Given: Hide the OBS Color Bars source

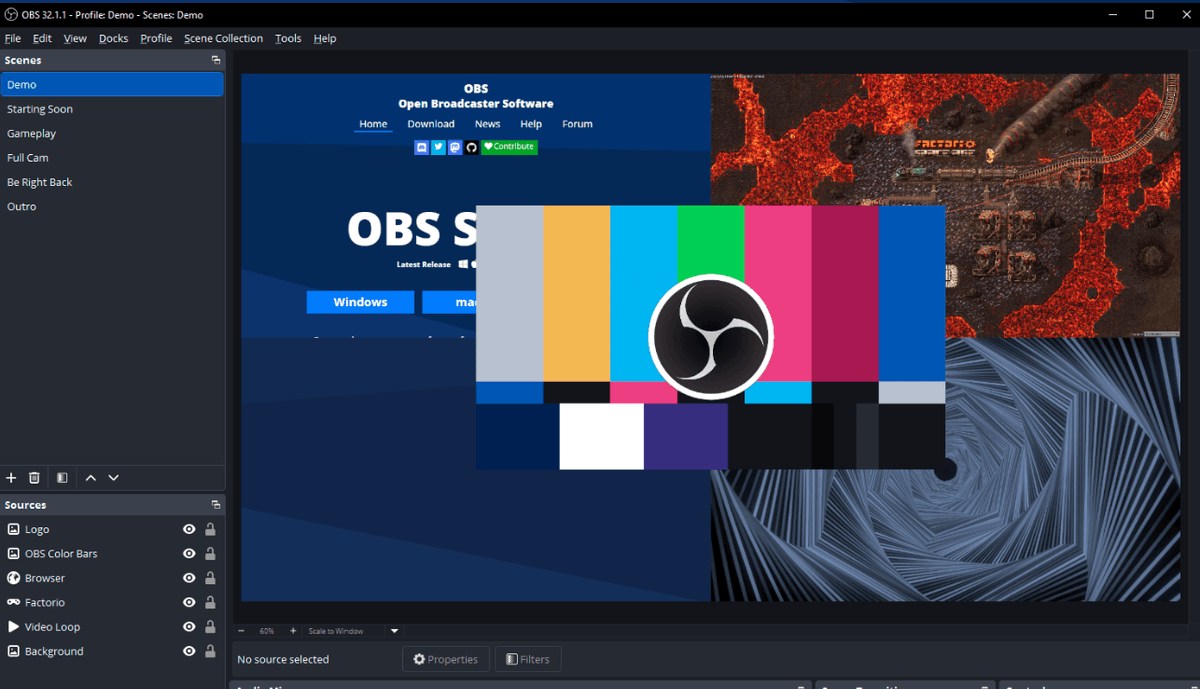Looking at the screenshot, I should [x=189, y=553].
